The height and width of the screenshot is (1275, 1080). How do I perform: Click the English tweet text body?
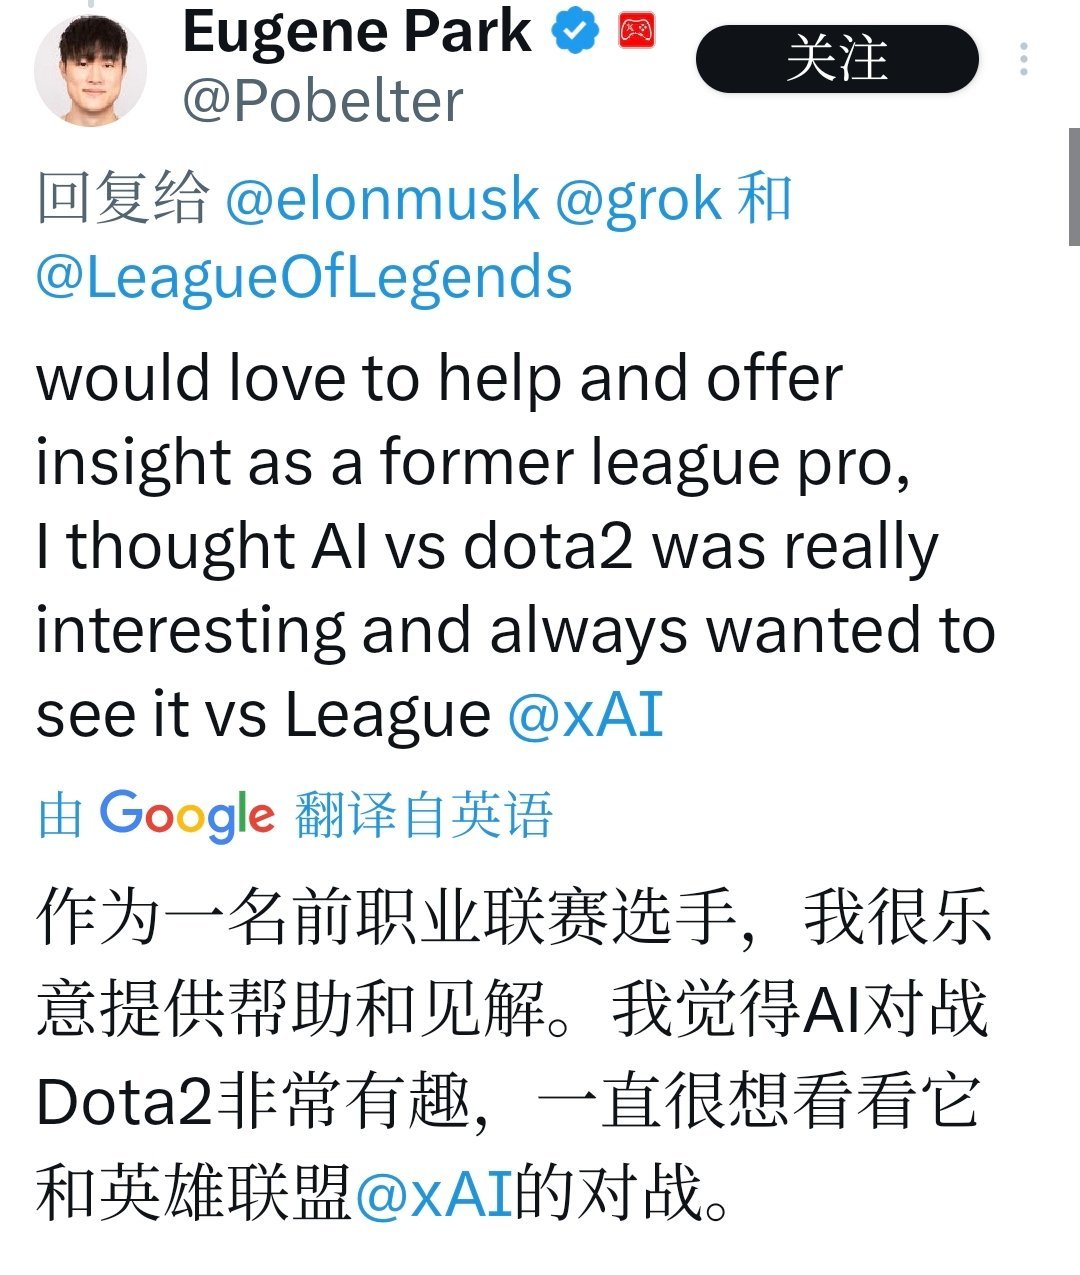click(x=500, y=546)
